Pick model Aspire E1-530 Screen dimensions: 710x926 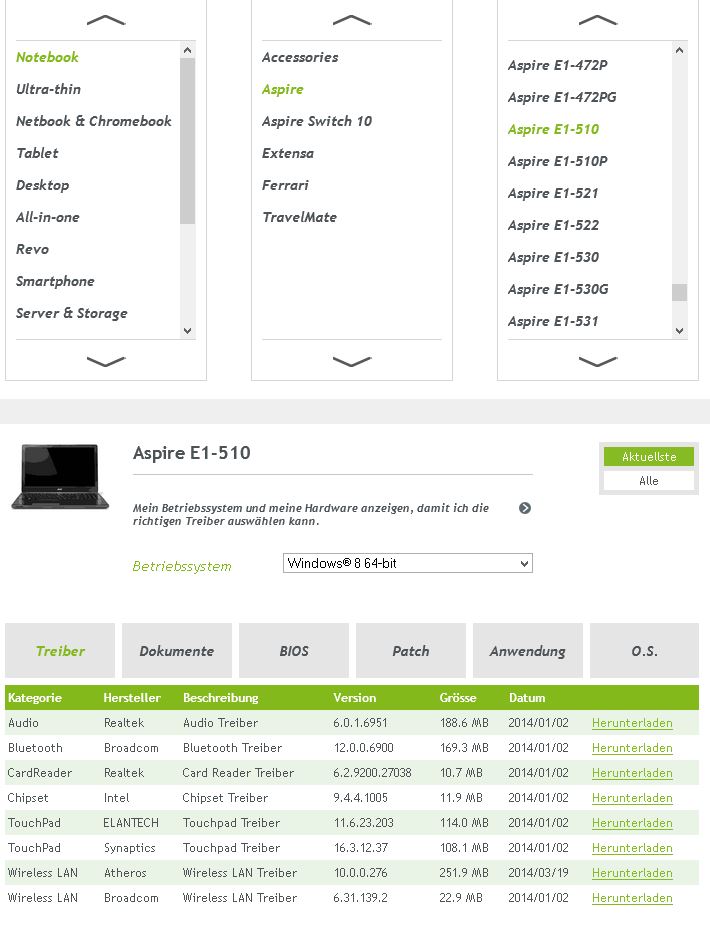(553, 257)
